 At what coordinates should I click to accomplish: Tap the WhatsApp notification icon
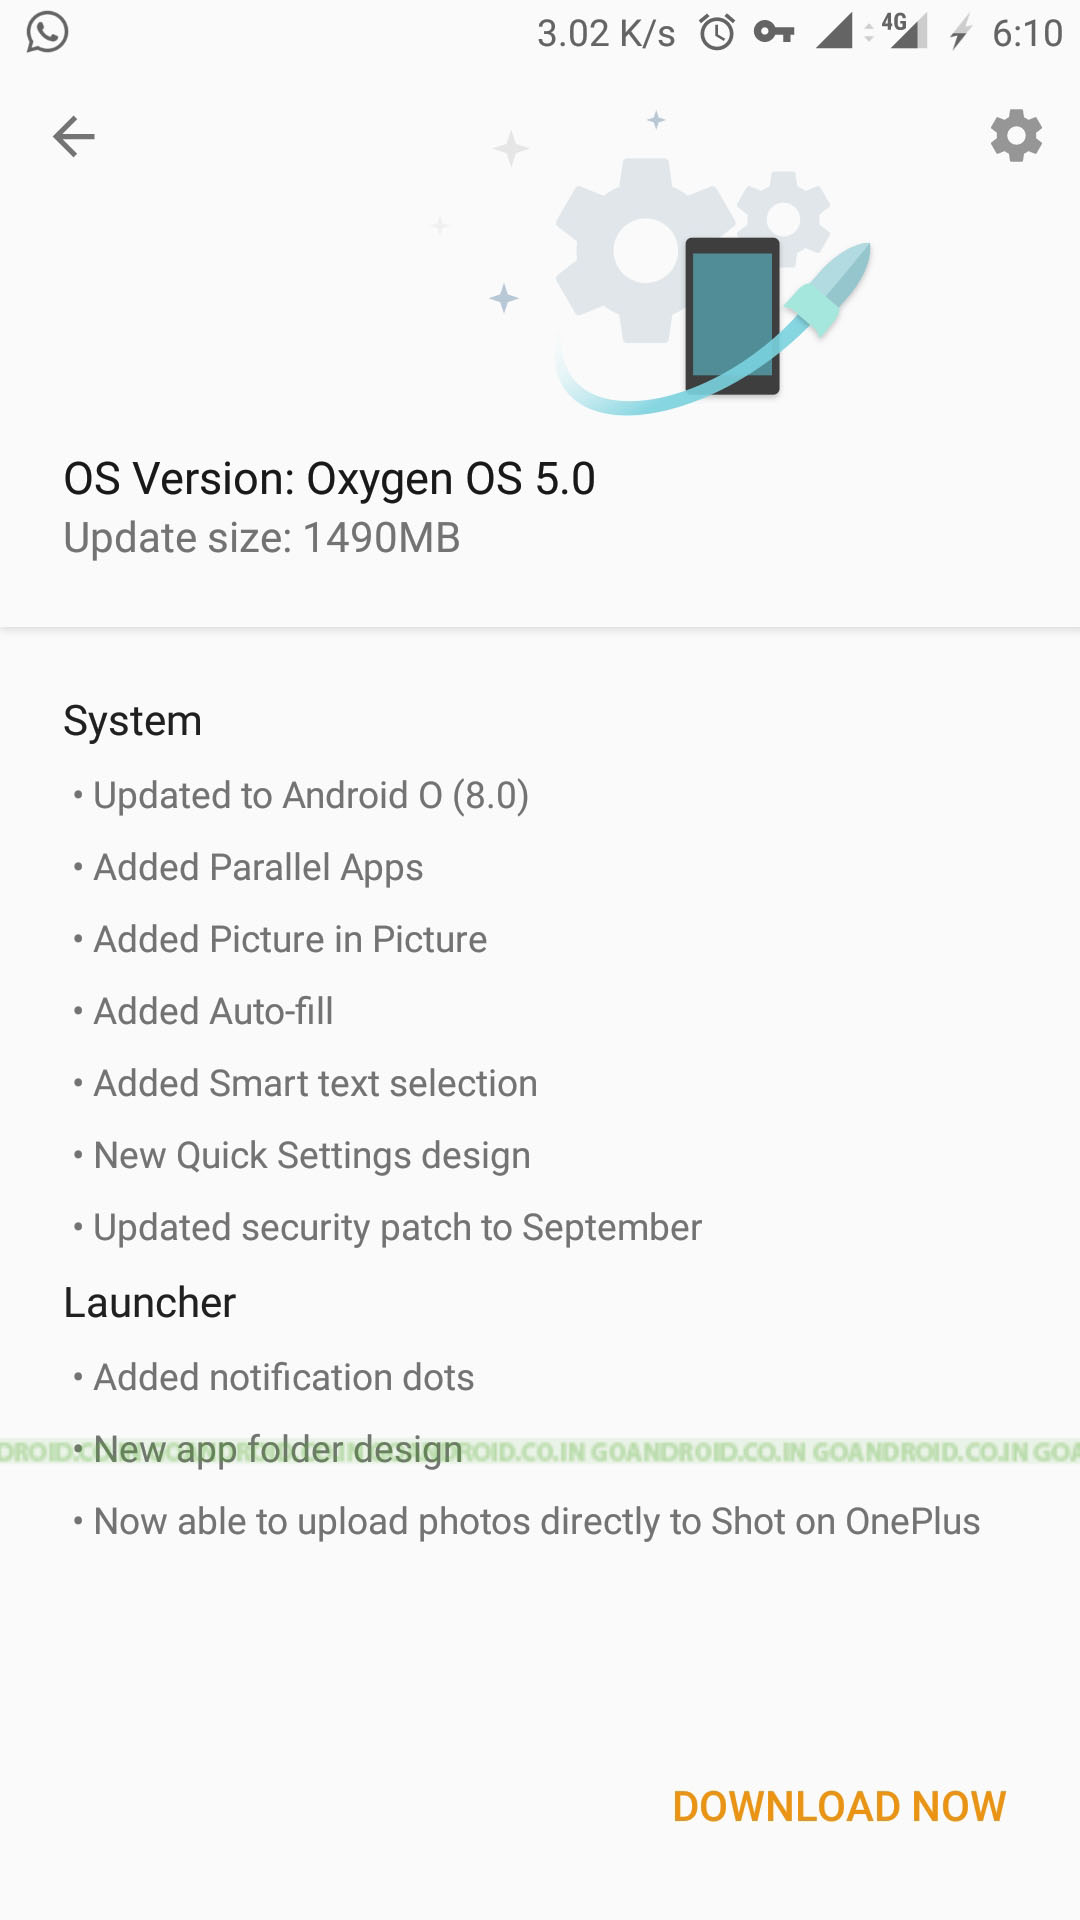(47, 32)
